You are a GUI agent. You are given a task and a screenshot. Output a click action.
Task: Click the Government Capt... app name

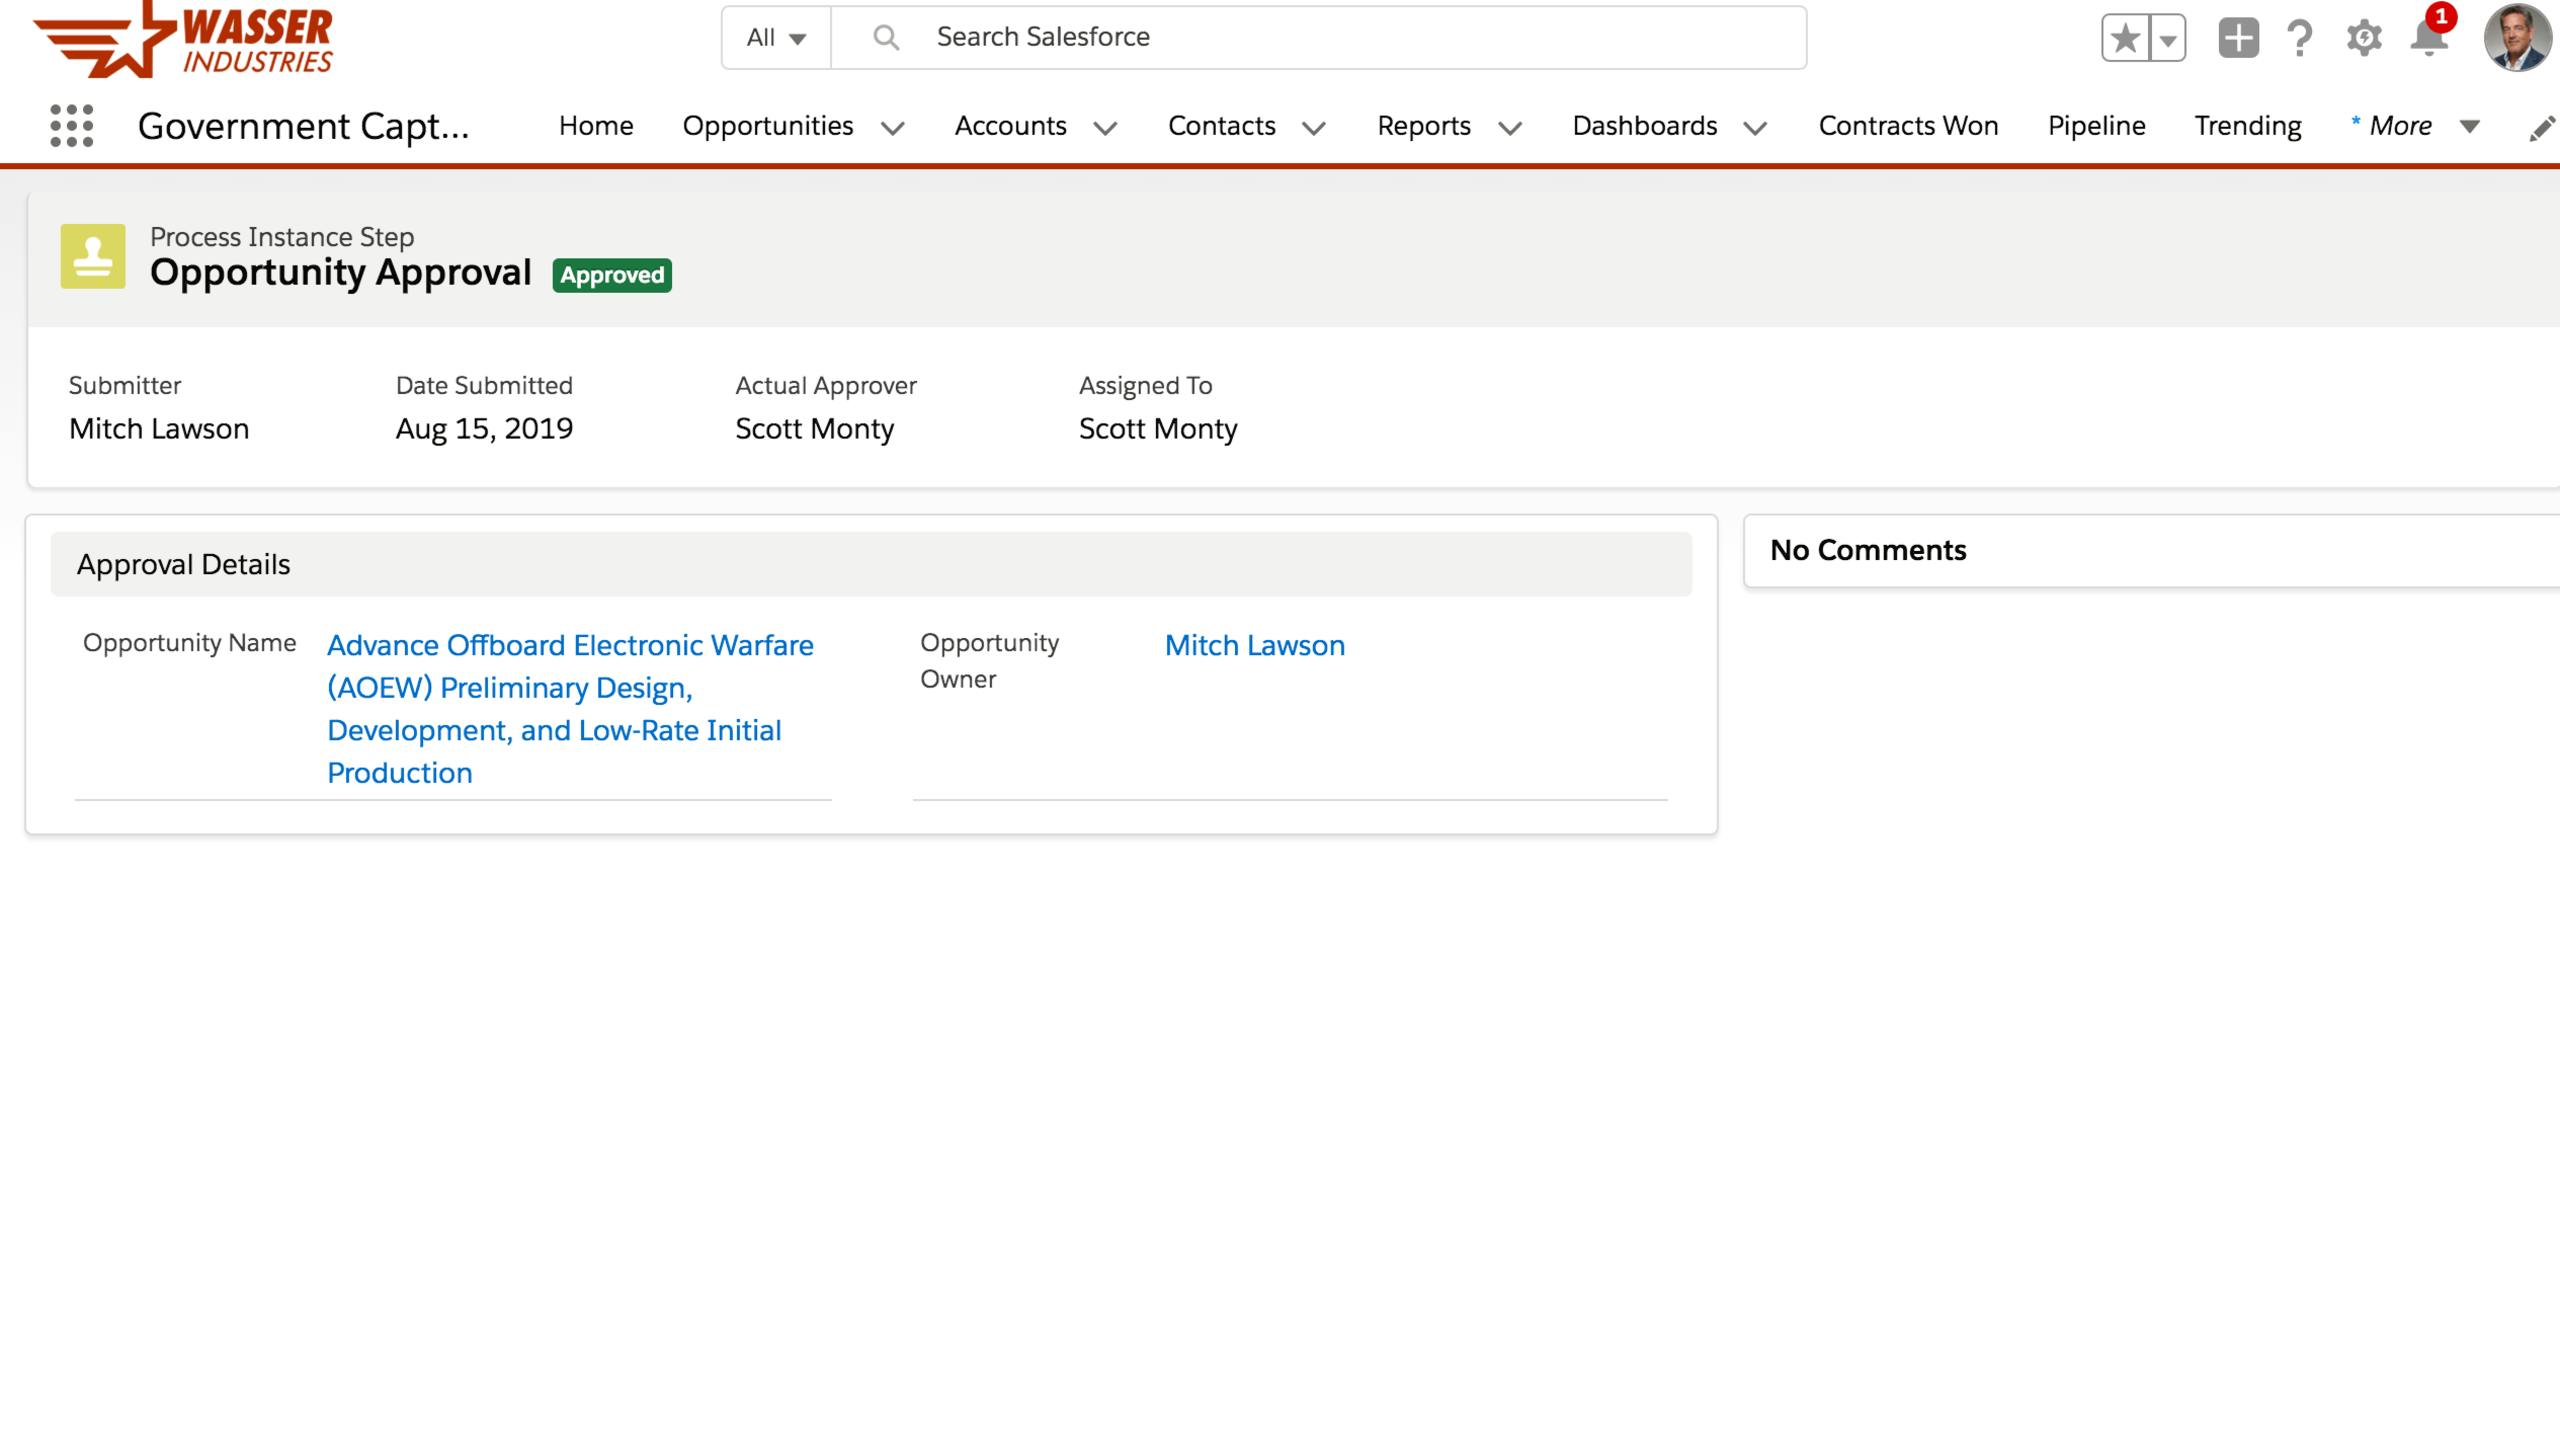303,126
